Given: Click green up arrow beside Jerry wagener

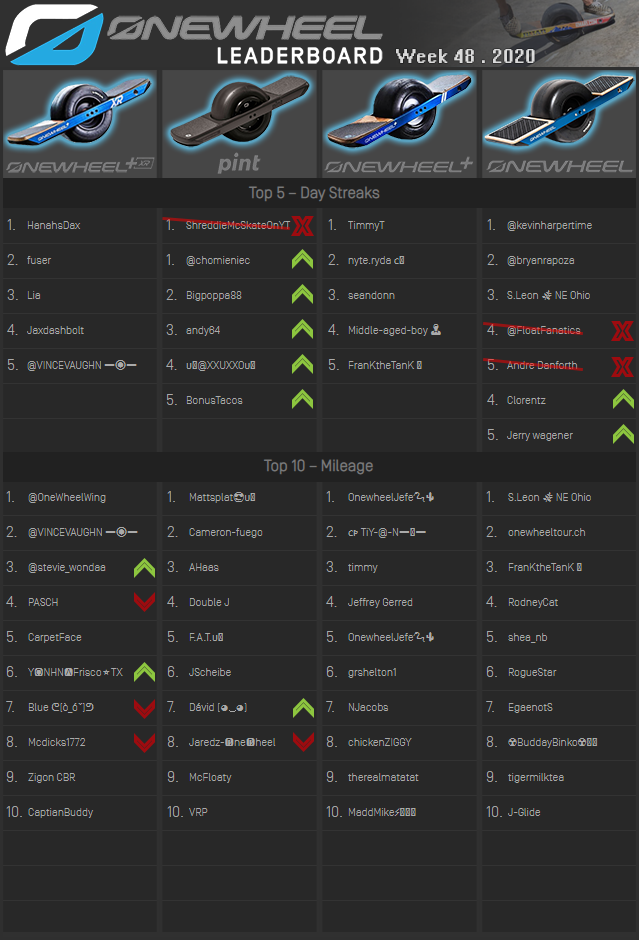Looking at the screenshot, I should point(622,436).
